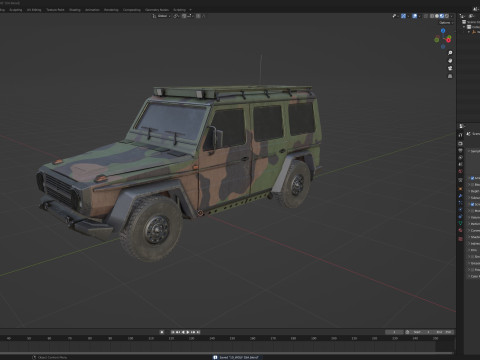
Task: Open the outliner display mode dropdown
Action: pos(472,16)
